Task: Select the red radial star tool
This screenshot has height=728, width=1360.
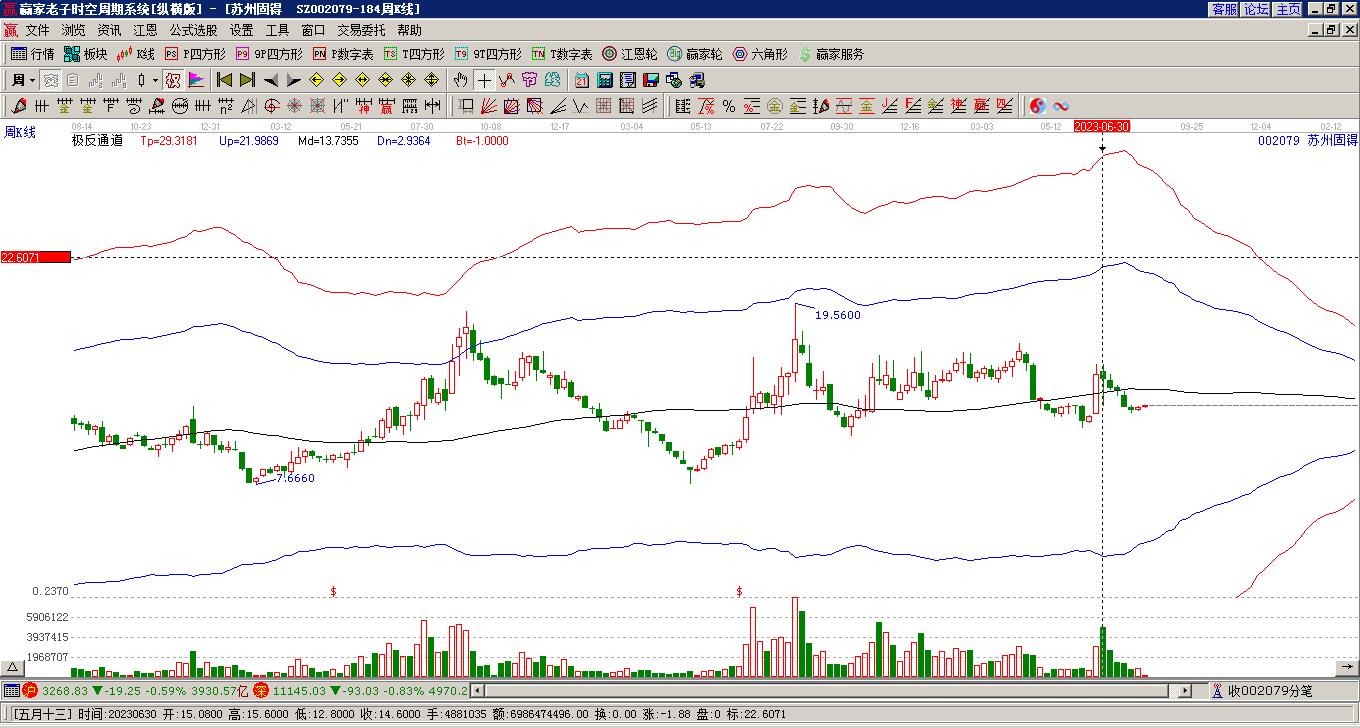Action: click(295, 106)
